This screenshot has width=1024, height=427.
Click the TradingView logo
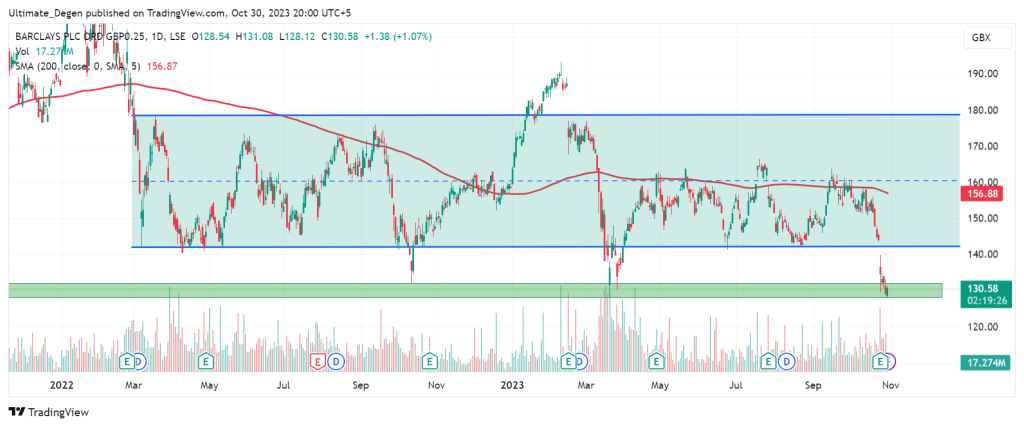pos(48,412)
